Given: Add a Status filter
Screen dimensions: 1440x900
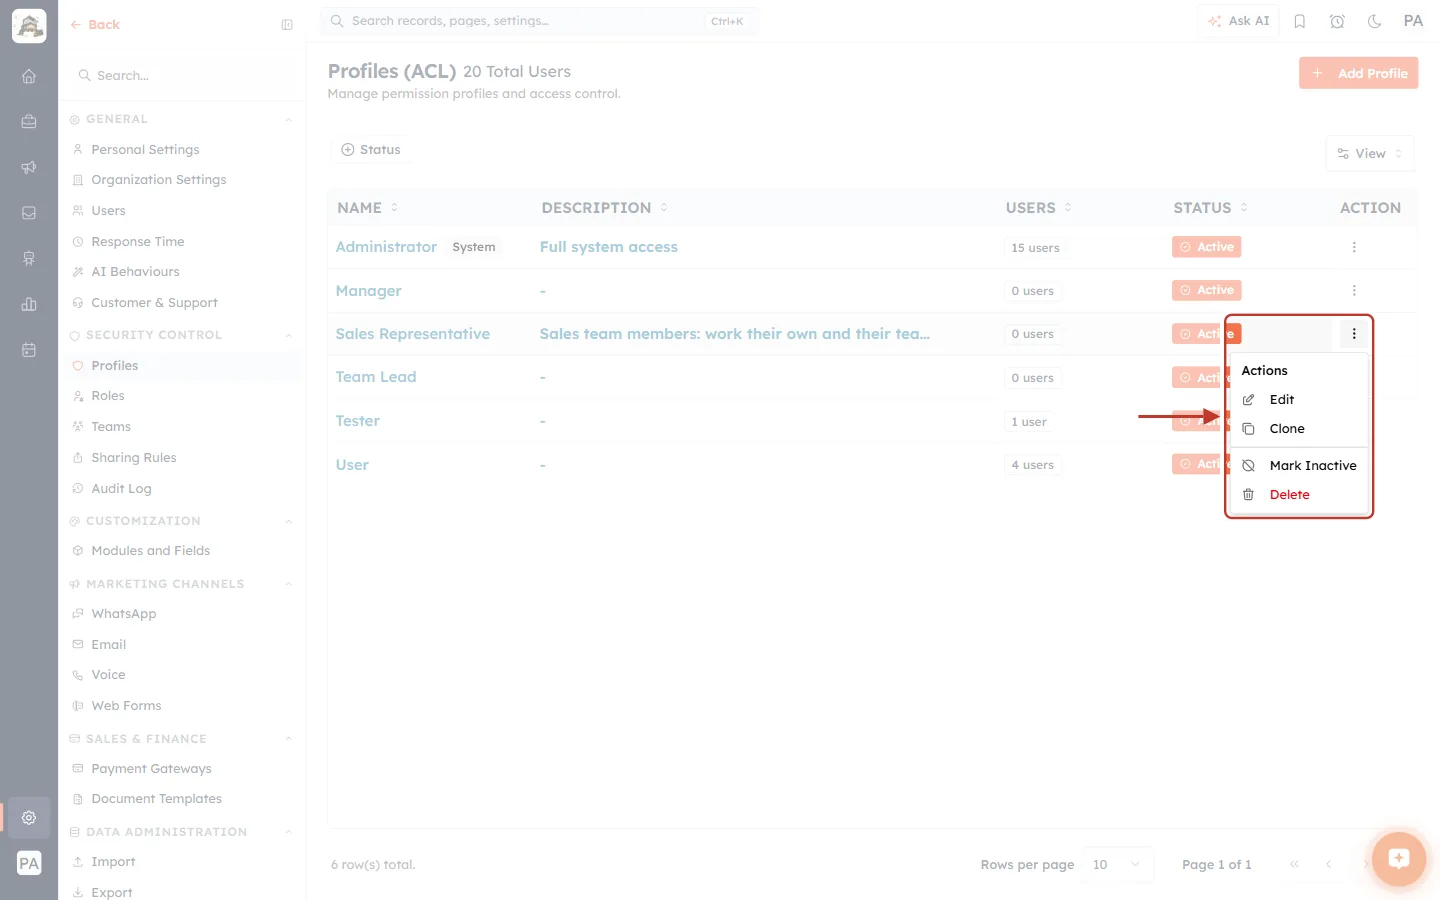Looking at the screenshot, I should pyautogui.click(x=371, y=150).
